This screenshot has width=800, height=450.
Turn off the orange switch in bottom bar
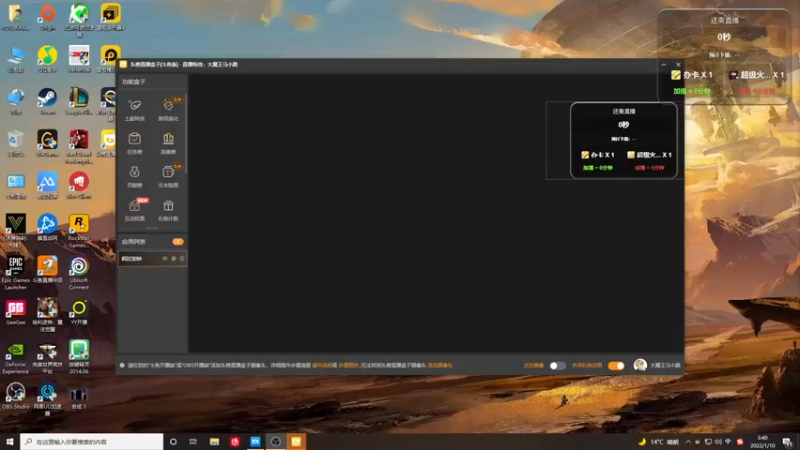pyautogui.click(x=616, y=365)
